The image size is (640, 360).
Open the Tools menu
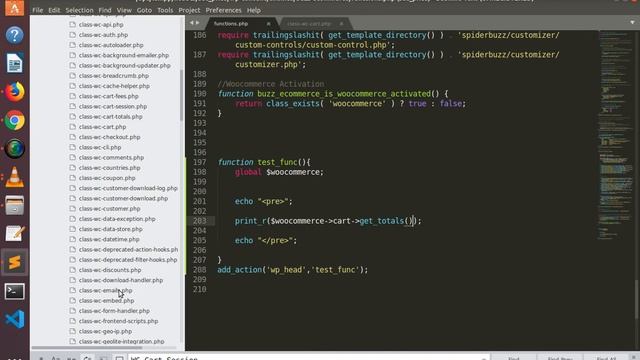pos(165,10)
